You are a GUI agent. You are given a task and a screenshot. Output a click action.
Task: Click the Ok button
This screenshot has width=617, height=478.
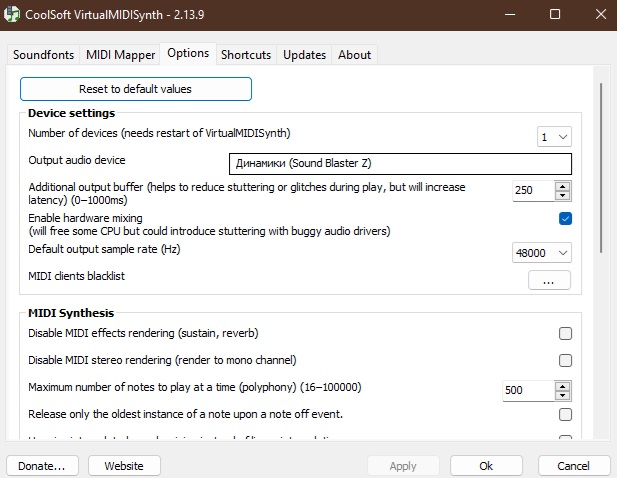coord(486,466)
